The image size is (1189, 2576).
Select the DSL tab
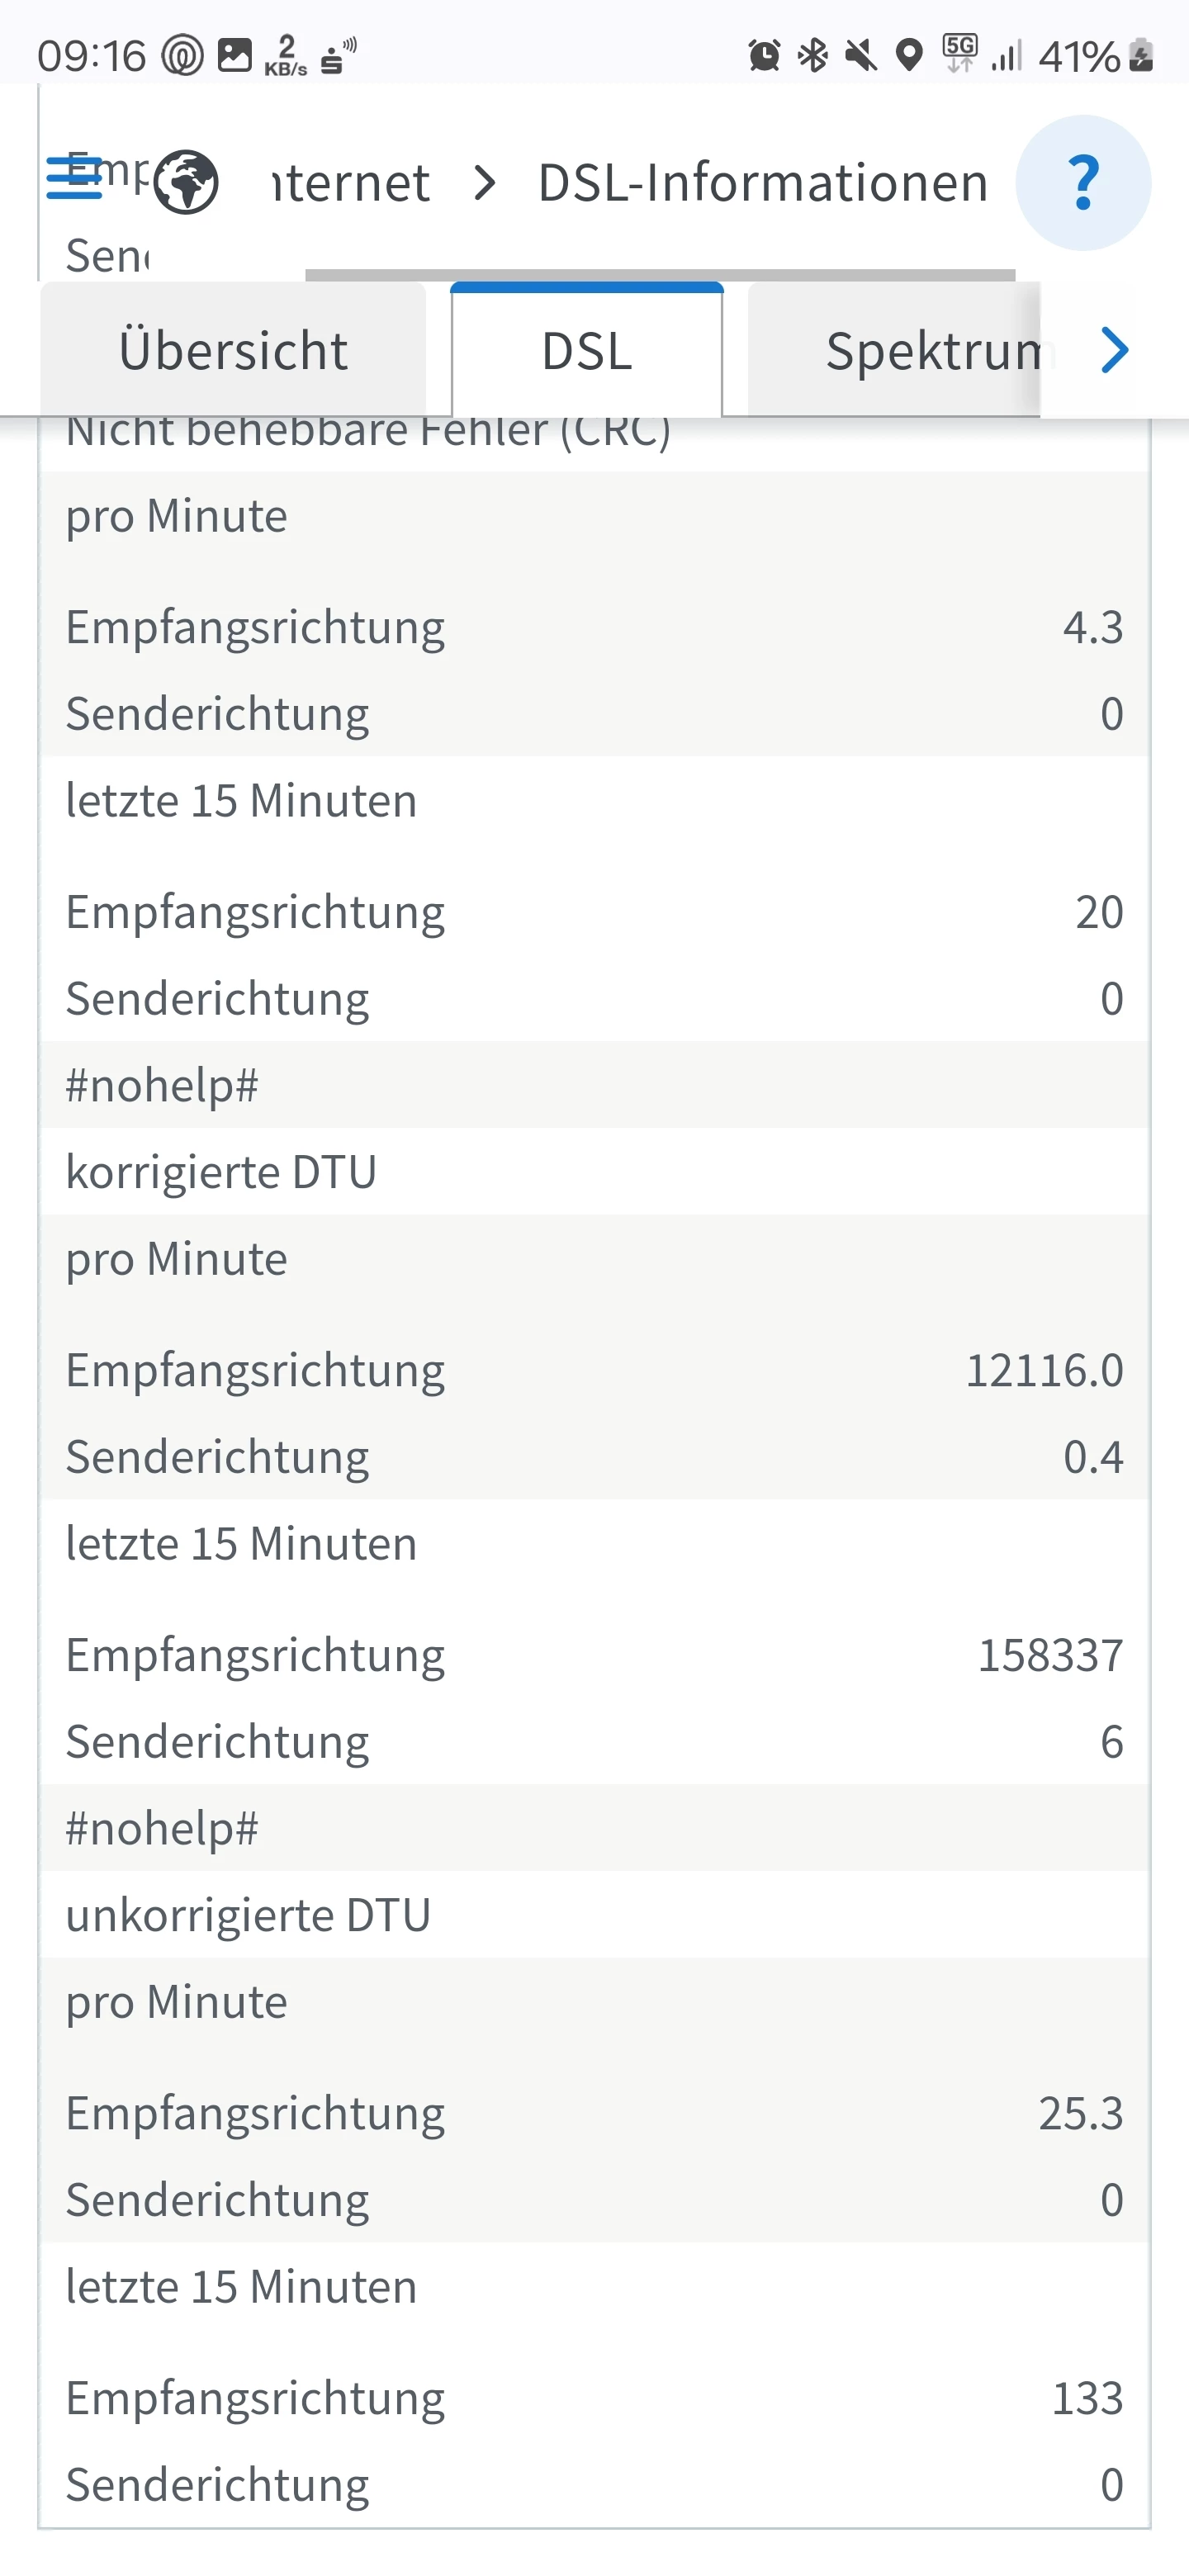tap(587, 351)
